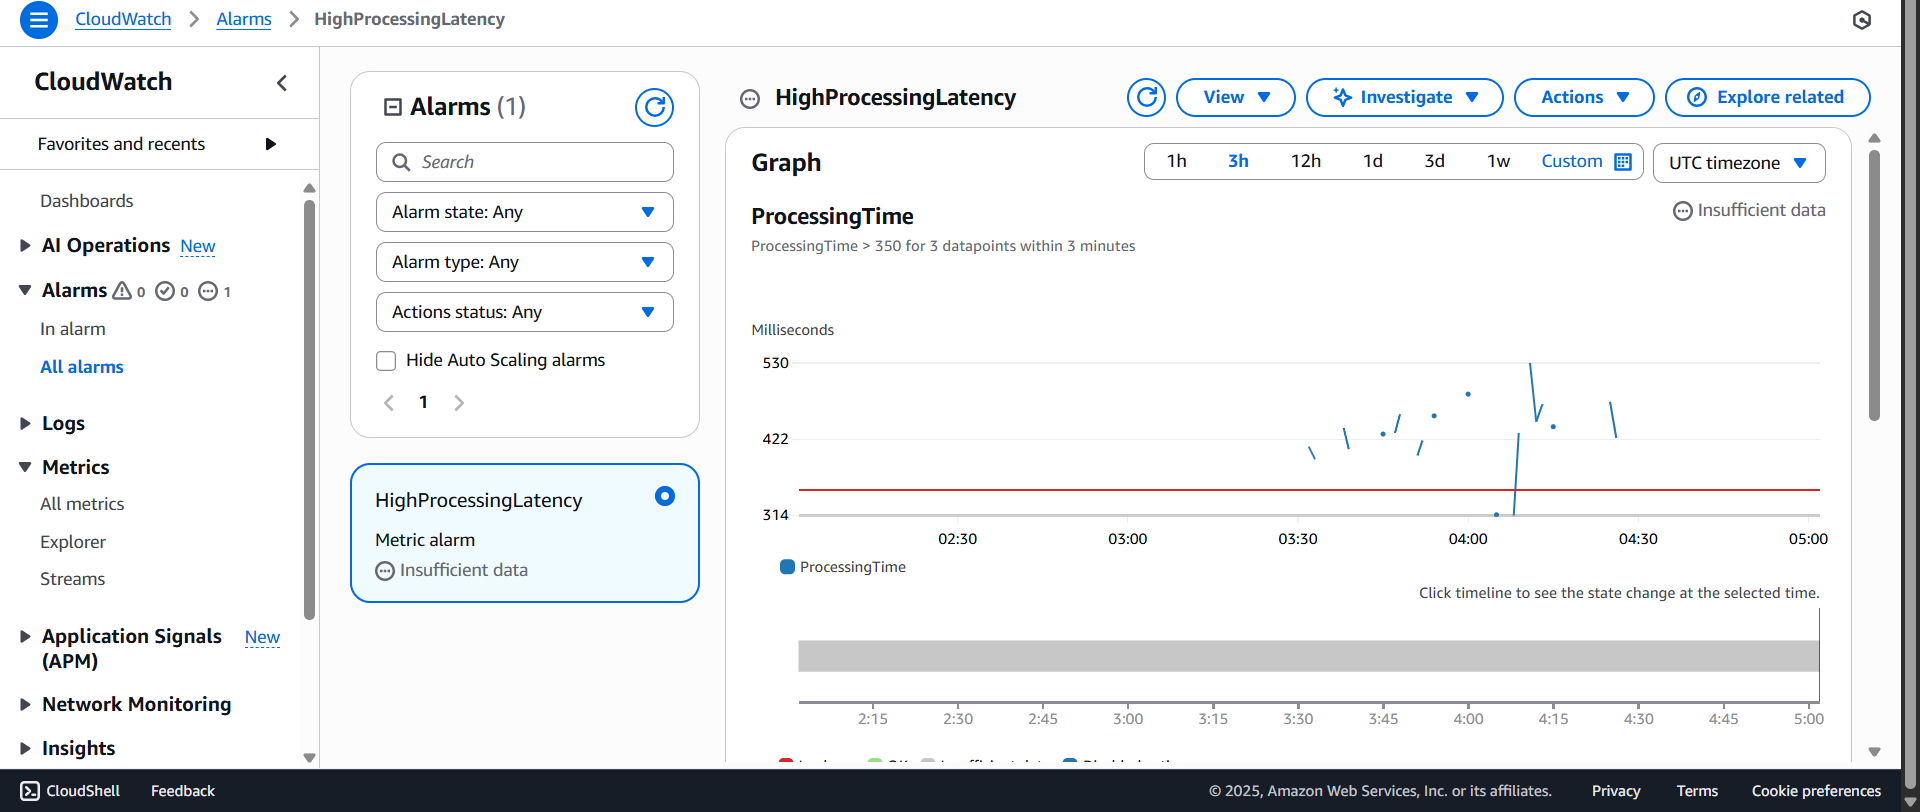This screenshot has width=1920, height=812.
Task: Click the alarm Search input field
Action: coord(524,162)
